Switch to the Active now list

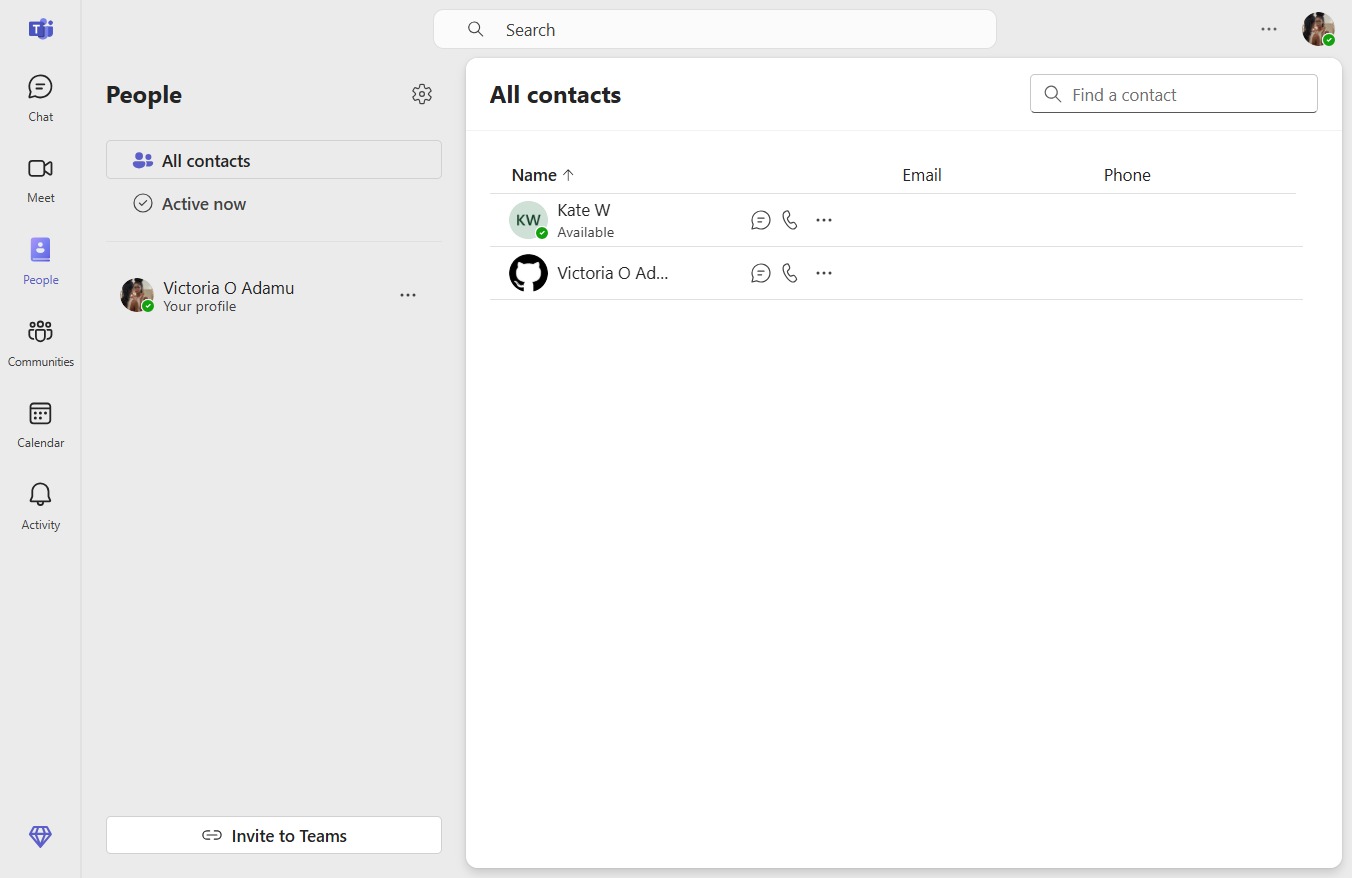click(x=274, y=204)
